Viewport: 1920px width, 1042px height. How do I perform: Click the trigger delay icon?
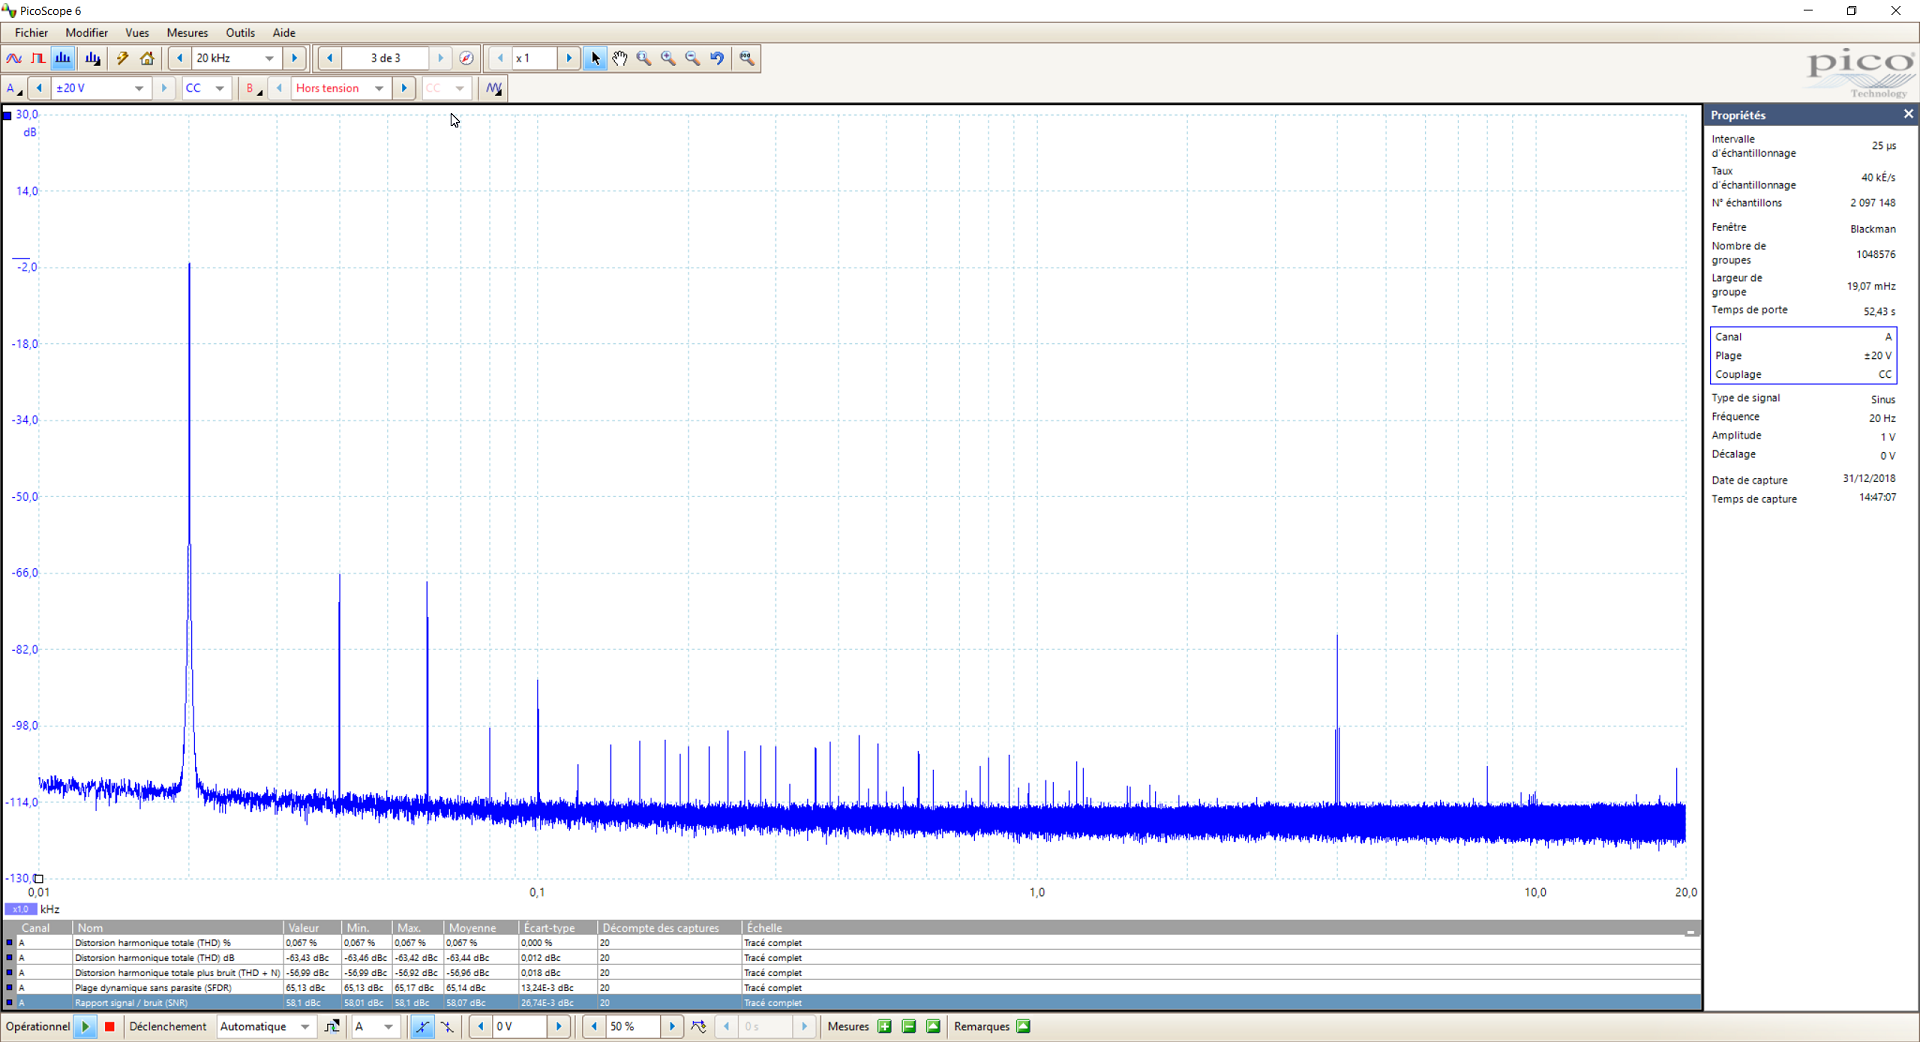(699, 1026)
